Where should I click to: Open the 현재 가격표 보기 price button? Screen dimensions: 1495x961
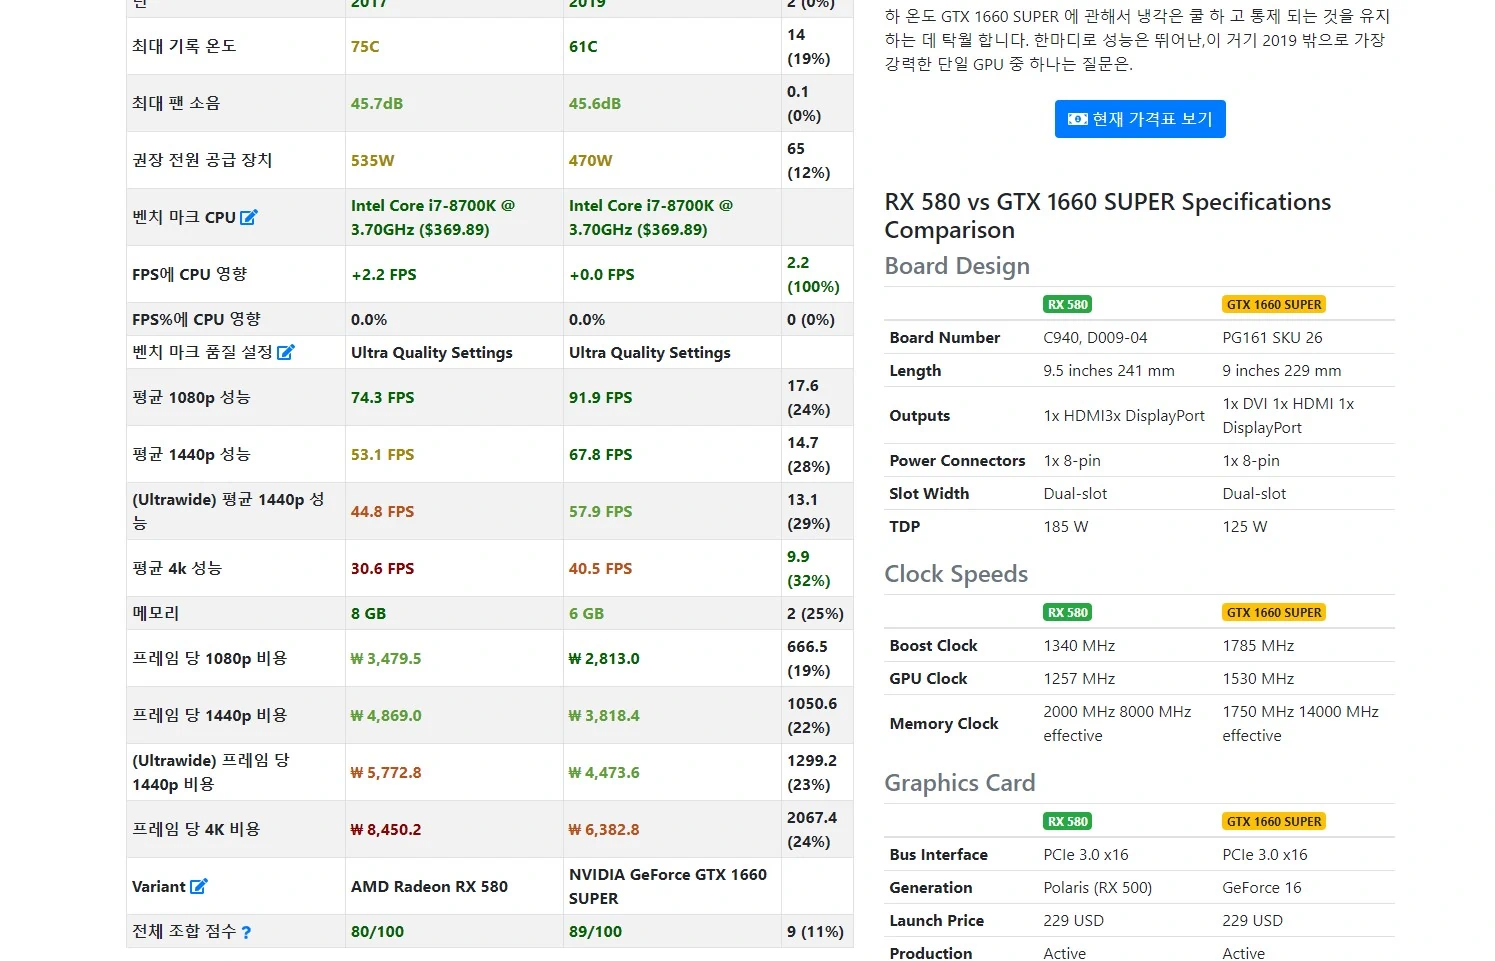[x=1140, y=119]
